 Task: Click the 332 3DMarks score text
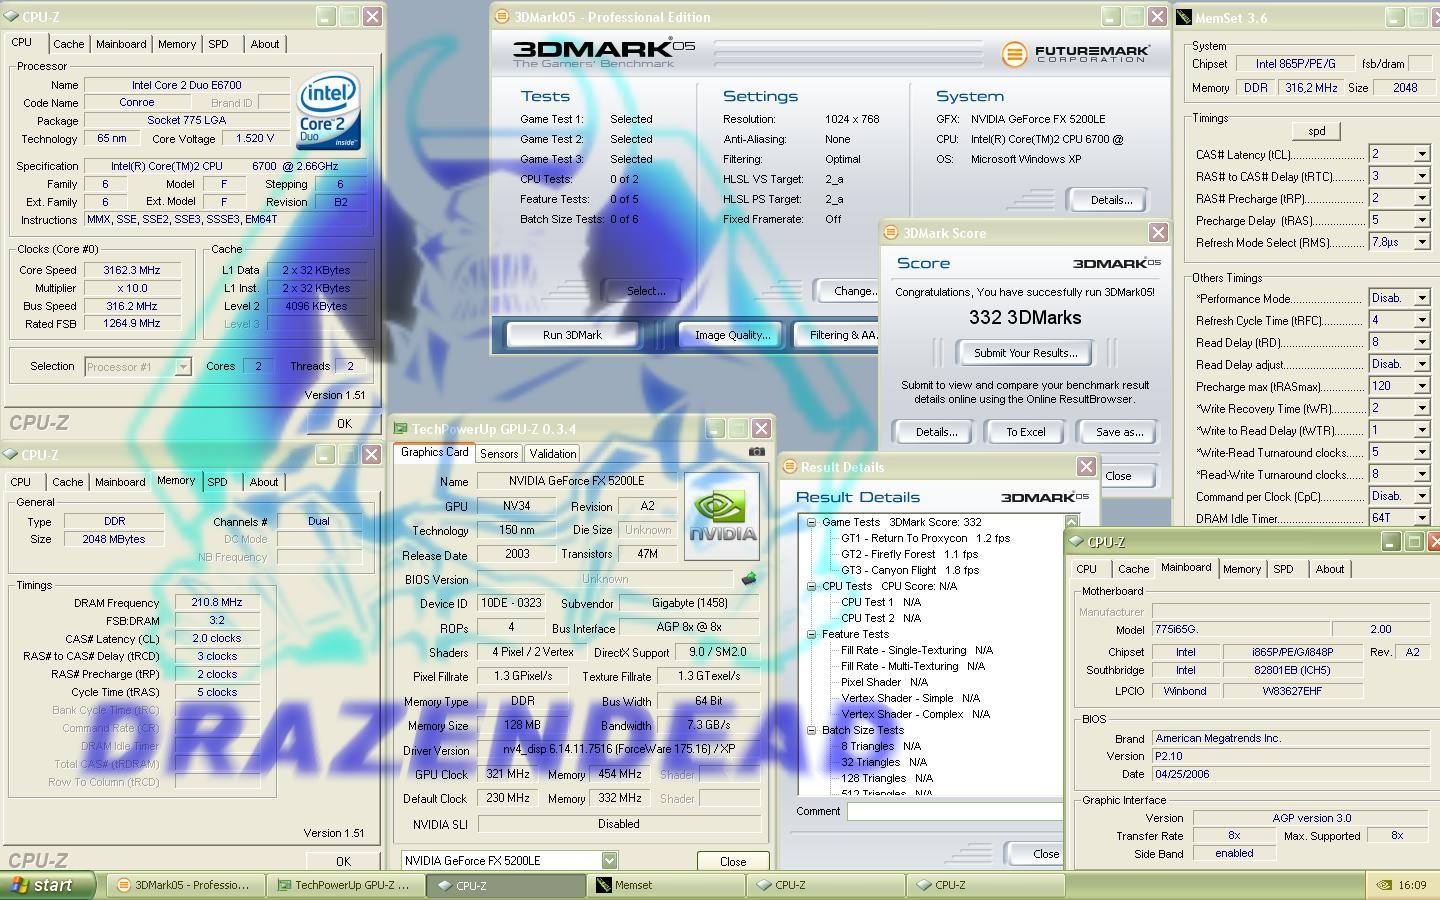click(x=1025, y=318)
